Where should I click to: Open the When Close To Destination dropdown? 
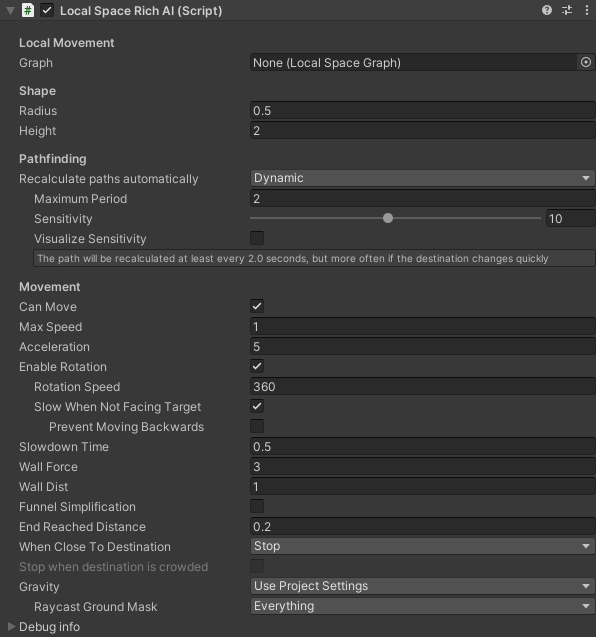pos(423,546)
